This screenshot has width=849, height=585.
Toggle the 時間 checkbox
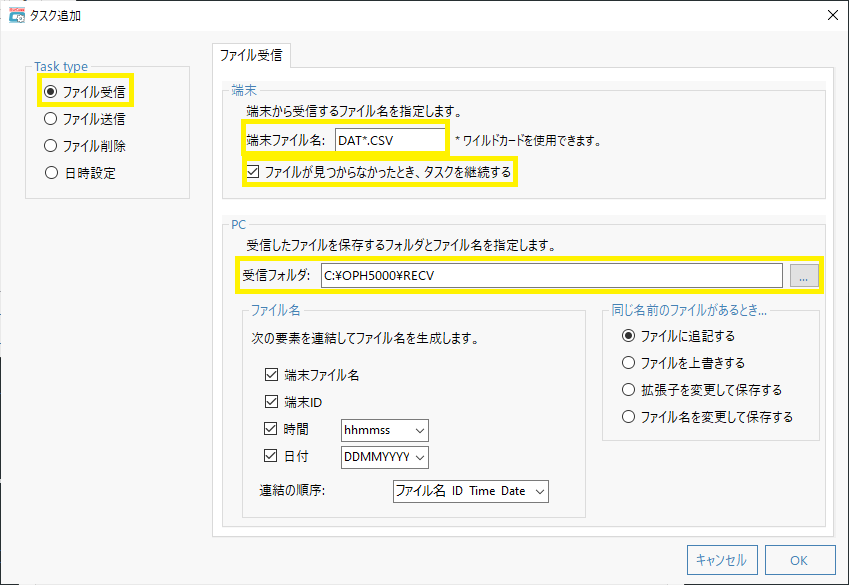(x=270, y=428)
